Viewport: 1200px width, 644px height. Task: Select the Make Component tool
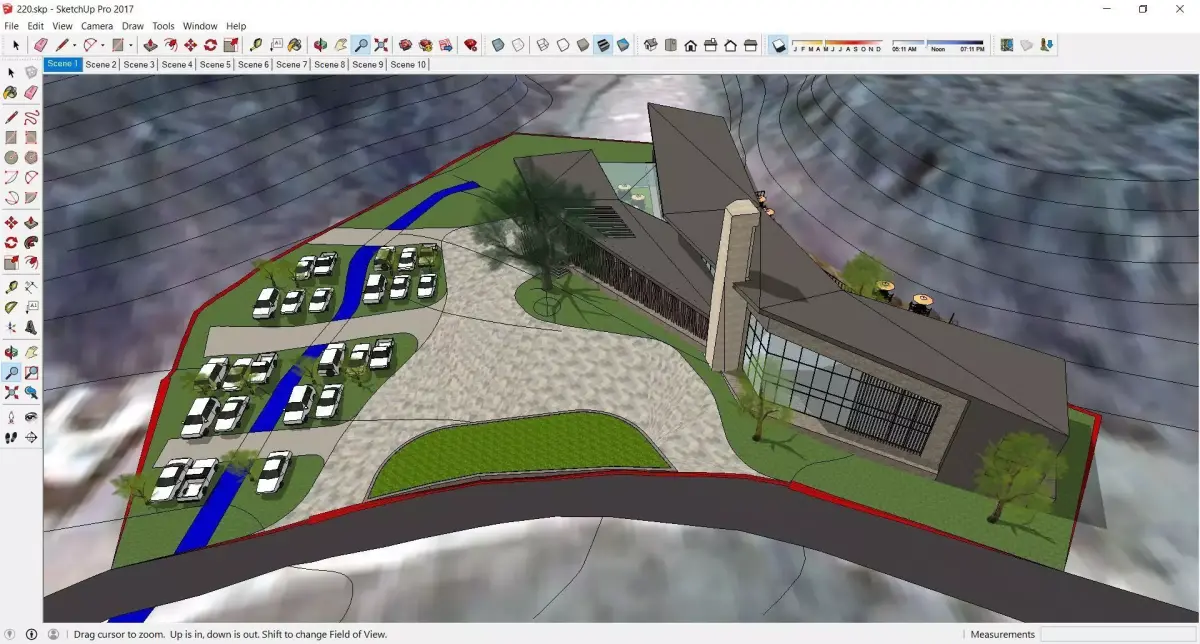(x=30, y=72)
